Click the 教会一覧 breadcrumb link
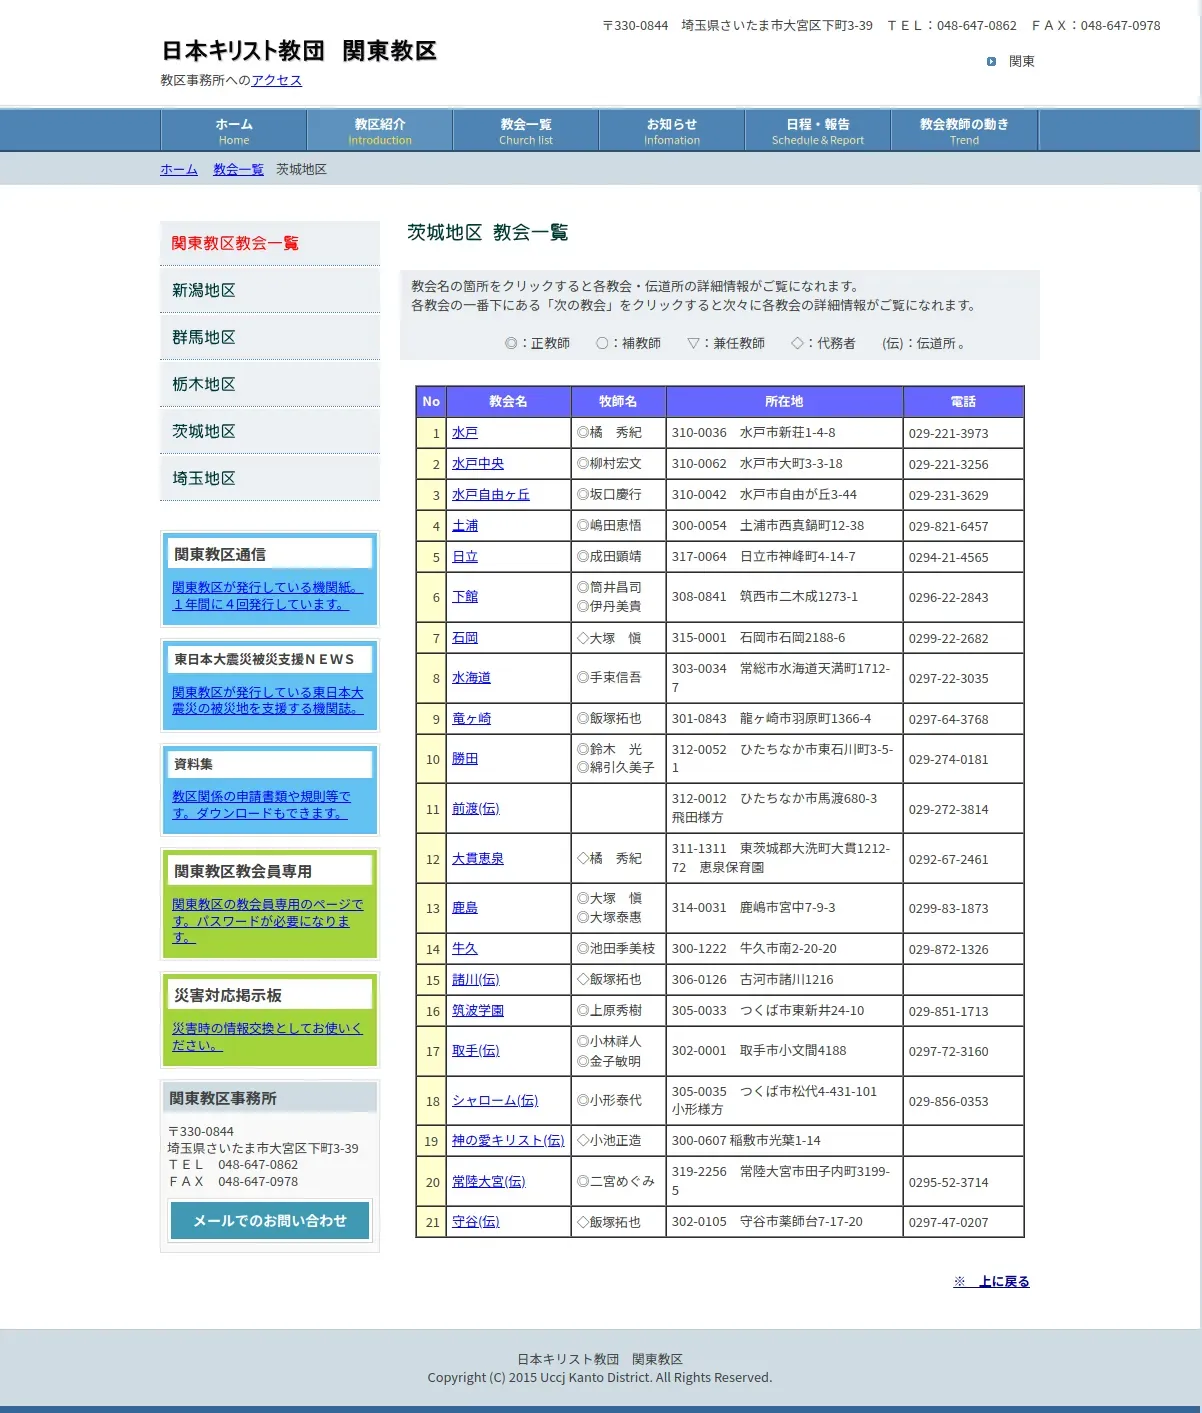 (x=238, y=170)
